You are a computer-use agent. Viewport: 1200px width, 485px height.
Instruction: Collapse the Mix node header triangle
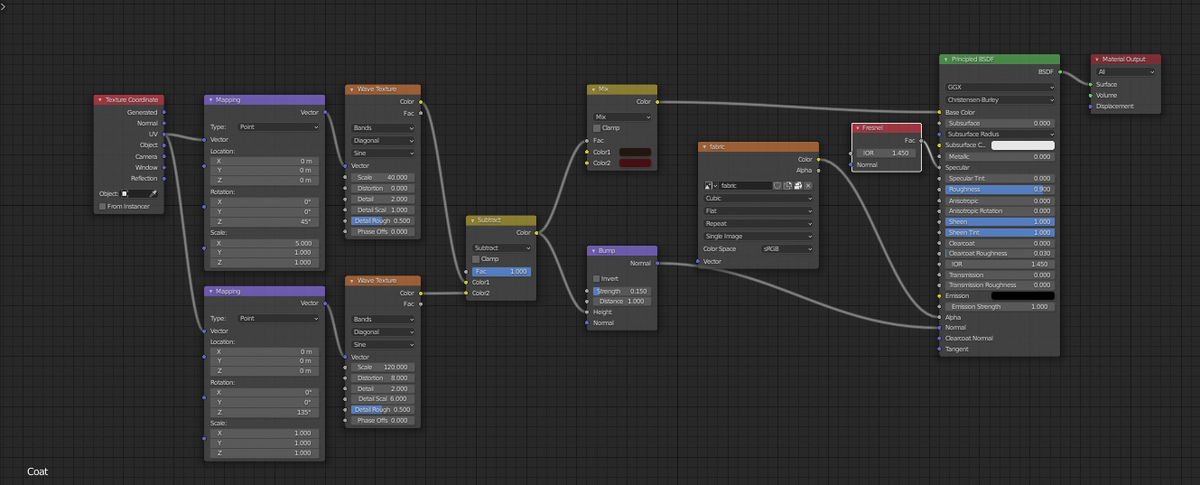point(594,89)
